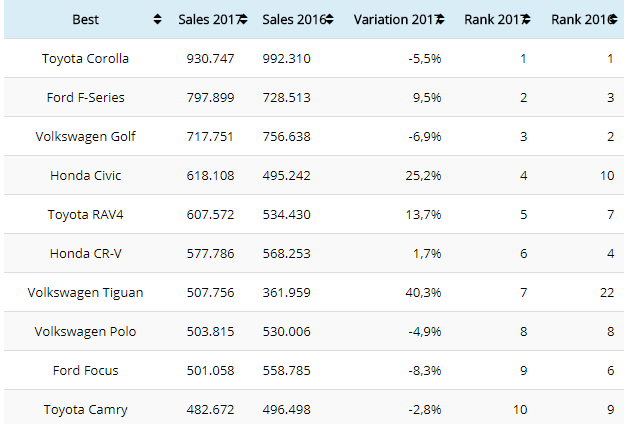This screenshot has height=424, width=632.
Task: Select the Ford Focus model name
Action: [85, 370]
